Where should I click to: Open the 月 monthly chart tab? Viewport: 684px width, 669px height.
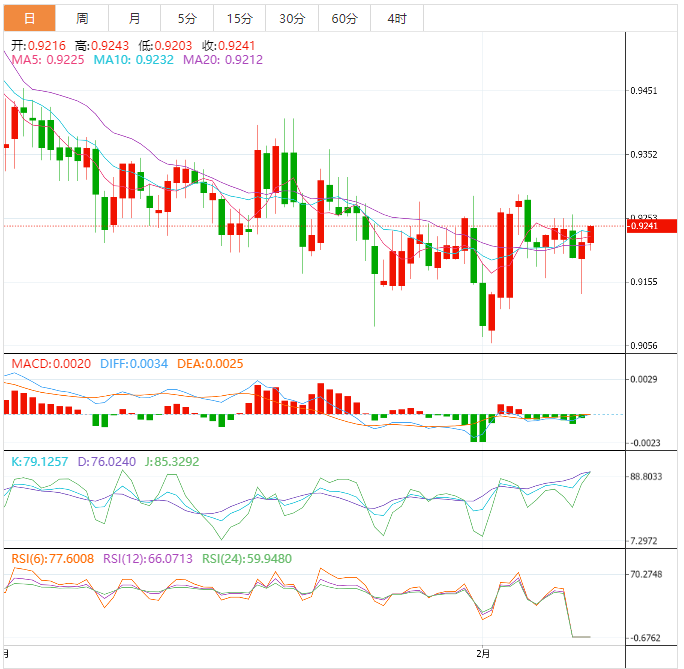135,19
